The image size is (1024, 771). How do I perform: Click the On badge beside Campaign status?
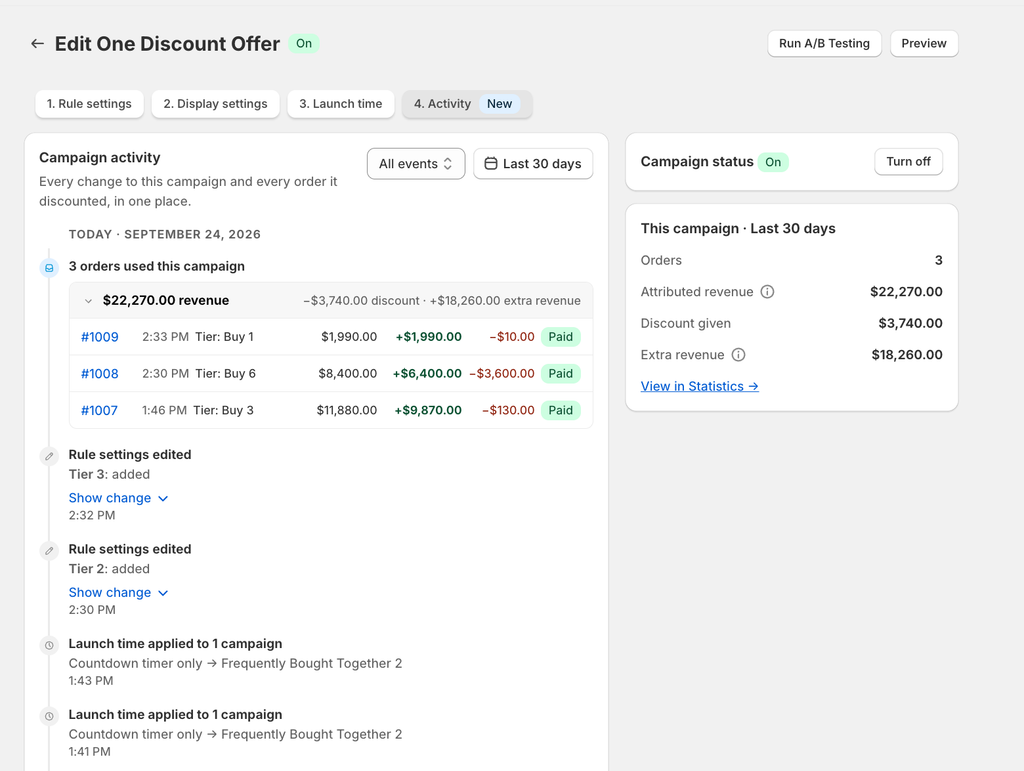(x=773, y=162)
